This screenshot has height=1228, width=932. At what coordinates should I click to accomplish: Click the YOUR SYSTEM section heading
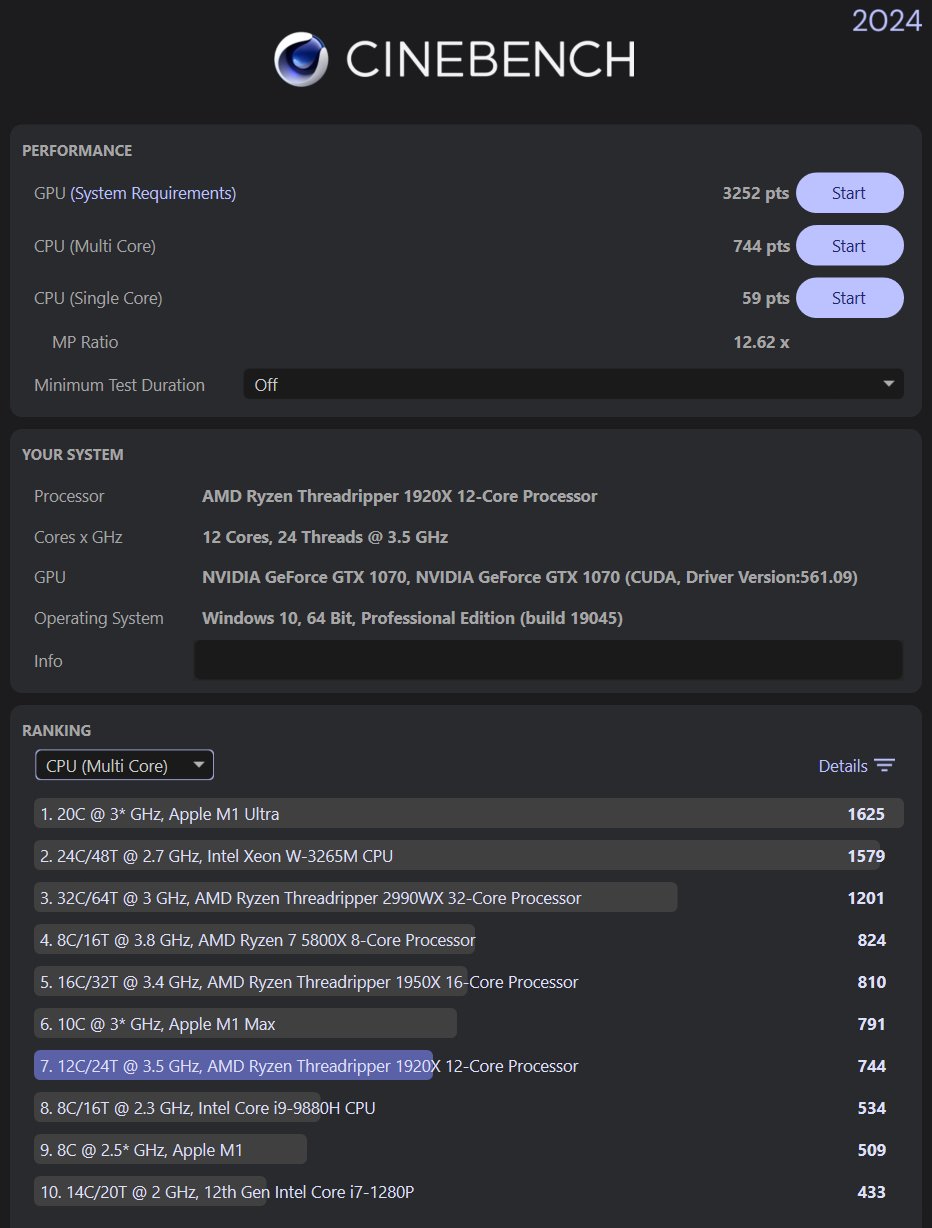point(73,455)
